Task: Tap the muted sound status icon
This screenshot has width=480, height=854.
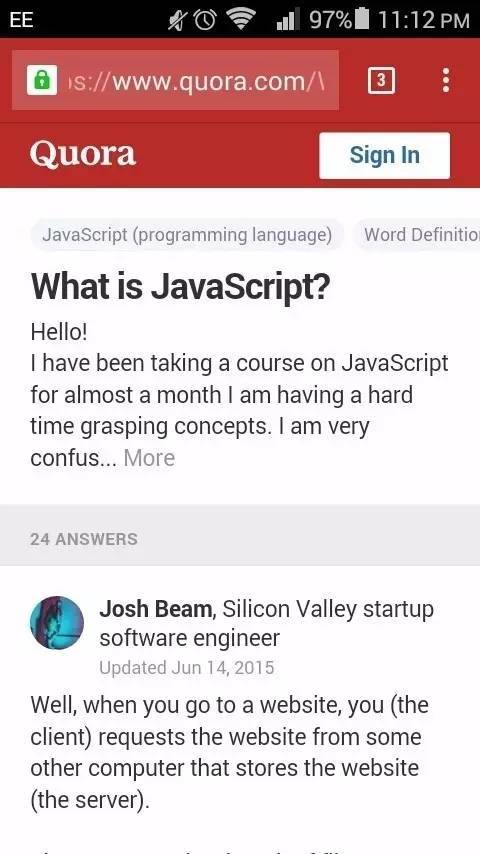Action: 178,20
